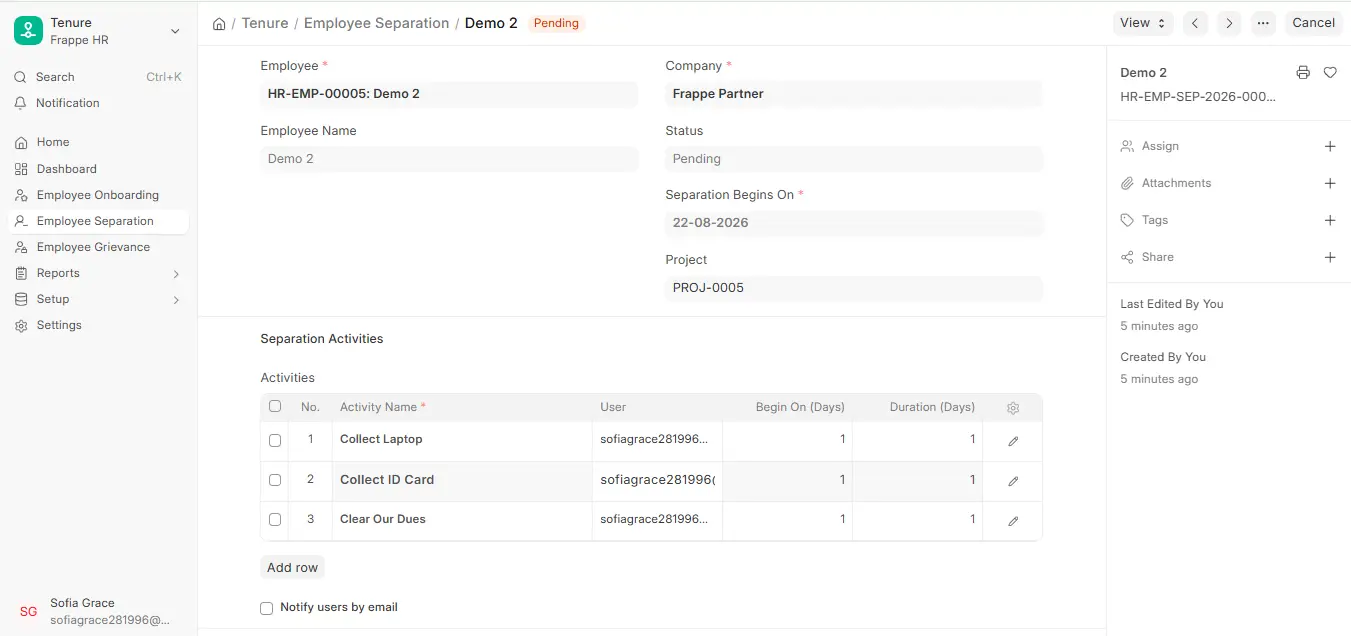1351x636 pixels.
Task: Add attachment with Attachments plus icon
Action: 1330,183
